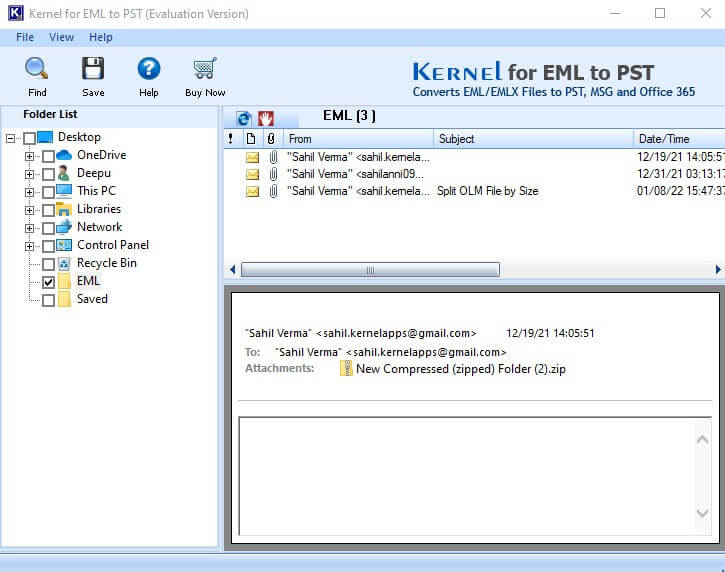Expand the Deepu tree node

29,174
